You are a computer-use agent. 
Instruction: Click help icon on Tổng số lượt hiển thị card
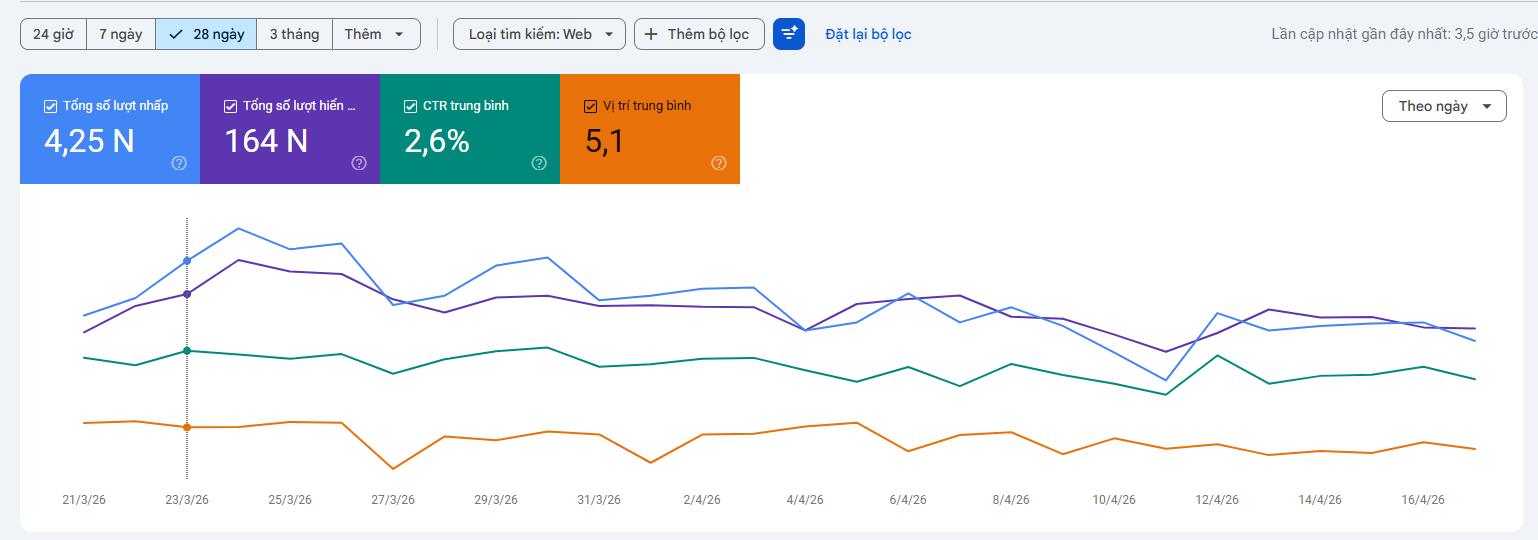coord(359,164)
